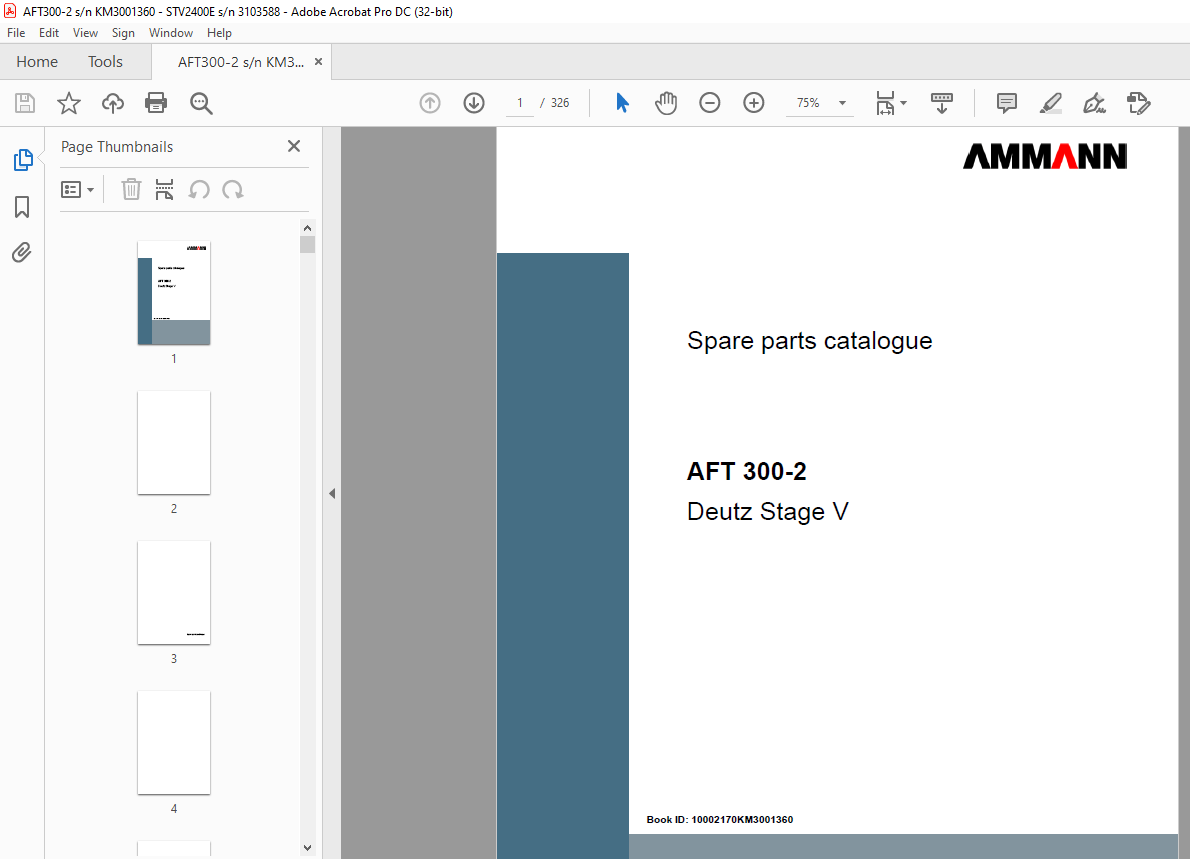Select page 2 thumbnail
Screen dimensions: 1190x859
pos(174,442)
